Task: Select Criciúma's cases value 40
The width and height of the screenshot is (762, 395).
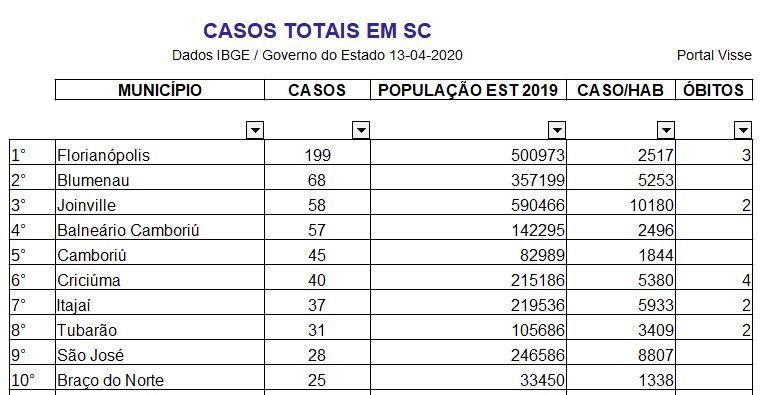Action: [317, 277]
